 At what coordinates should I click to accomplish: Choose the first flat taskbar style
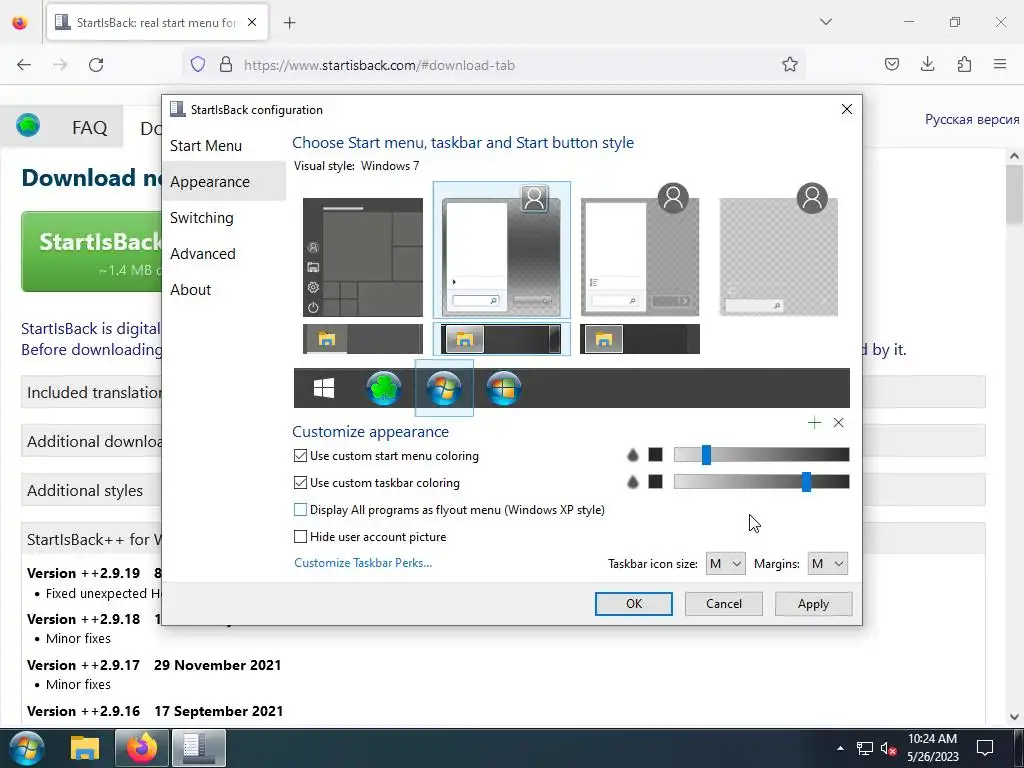click(x=363, y=339)
